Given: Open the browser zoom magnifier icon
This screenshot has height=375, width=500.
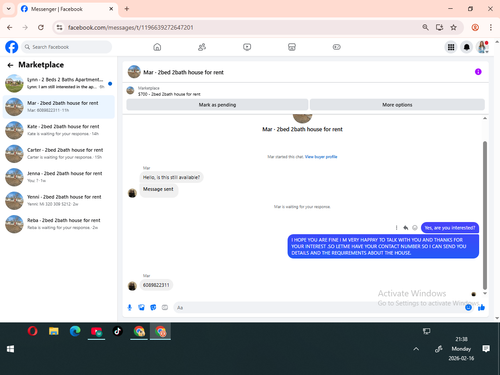Looking at the screenshot, I should tap(425, 27).
